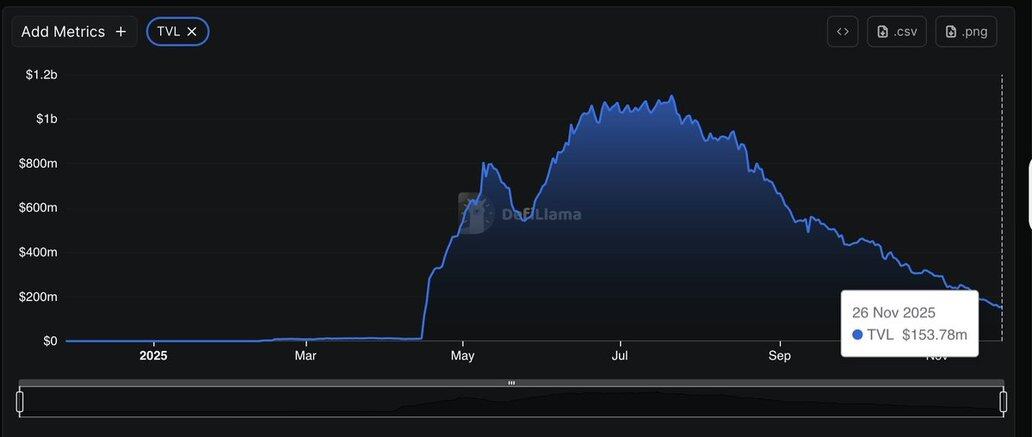The image size is (1032, 437).
Task: Open the Add Metrics dropdown
Action: 73,32
